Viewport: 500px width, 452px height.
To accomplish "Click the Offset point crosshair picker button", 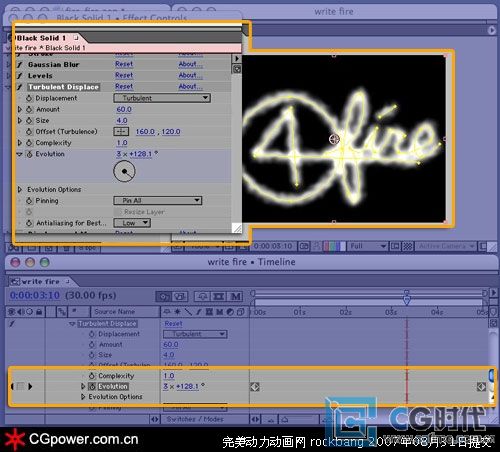I will click(121, 132).
